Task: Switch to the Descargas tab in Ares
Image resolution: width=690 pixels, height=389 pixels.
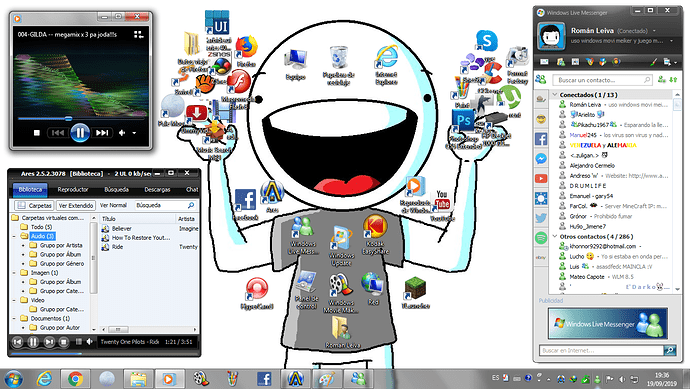Action: point(157,190)
